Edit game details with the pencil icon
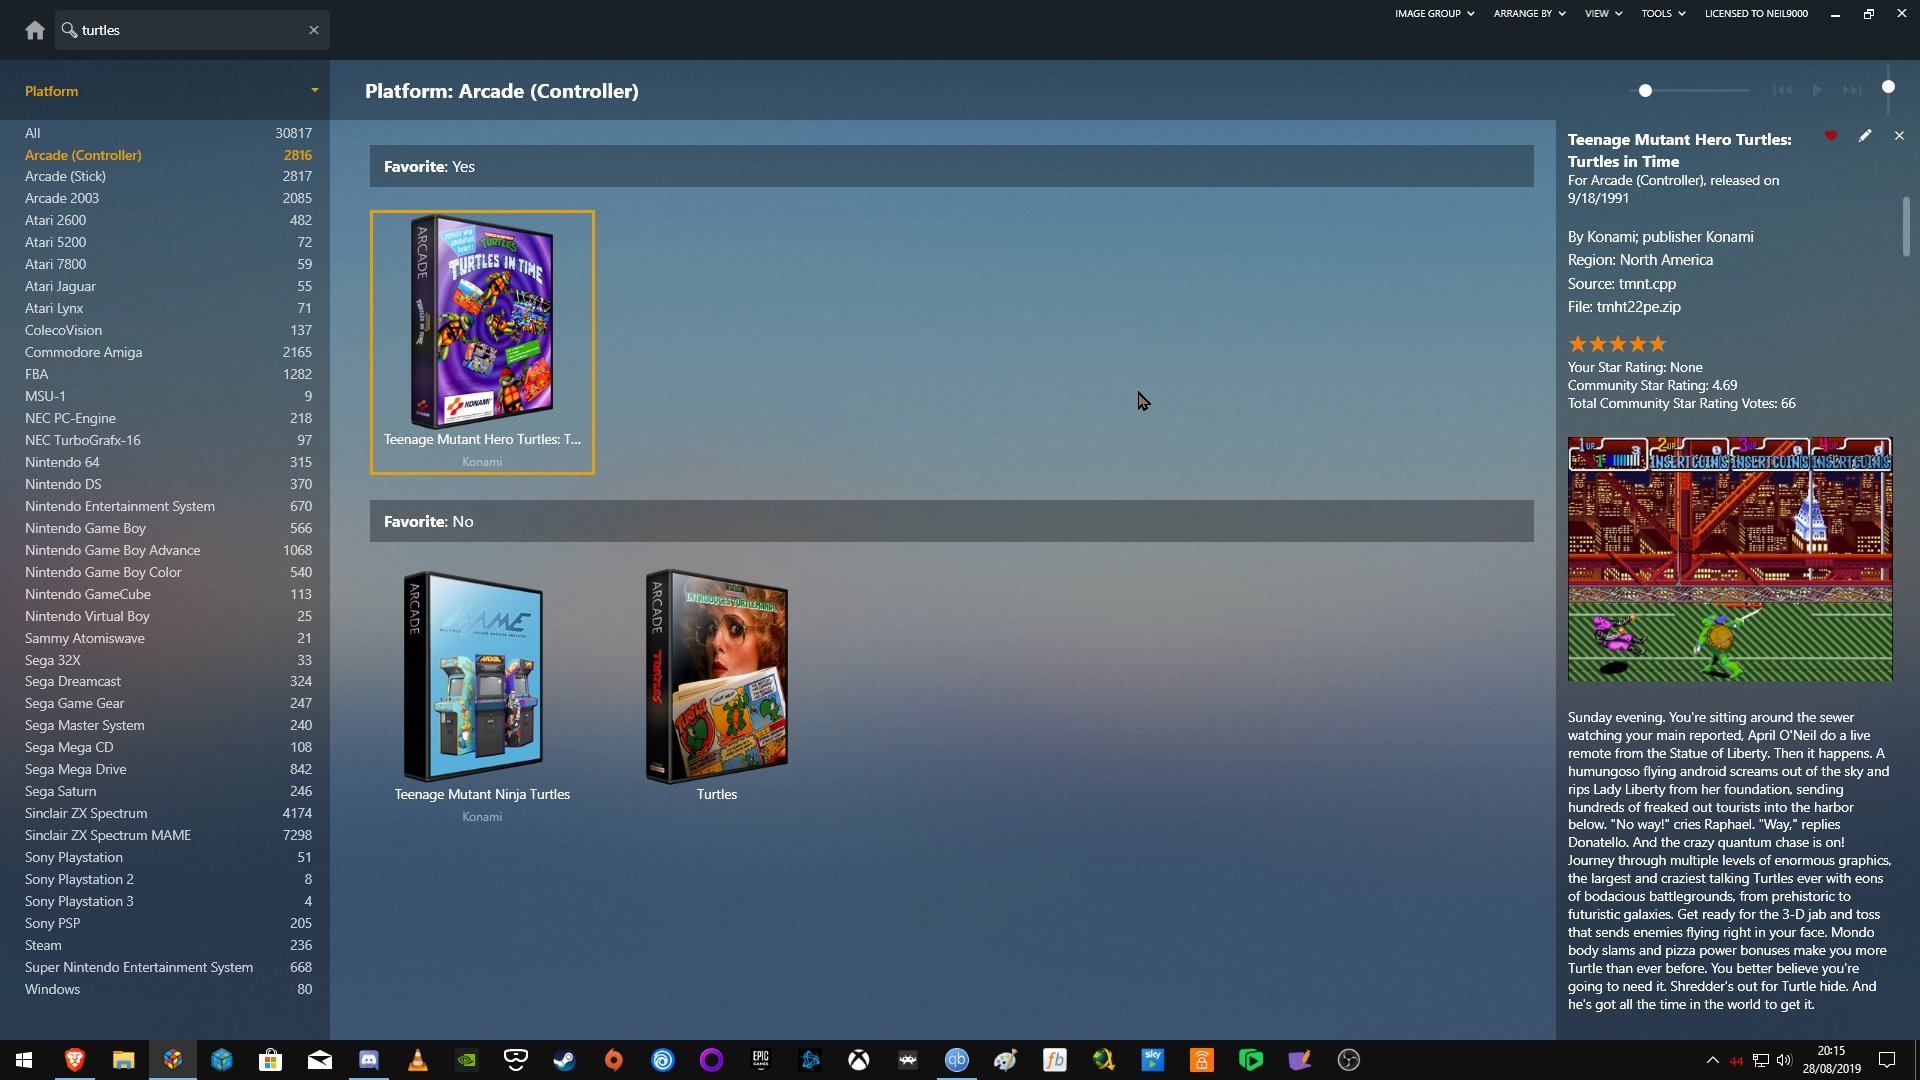This screenshot has height=1080, width=1920. coord(1865,136)
